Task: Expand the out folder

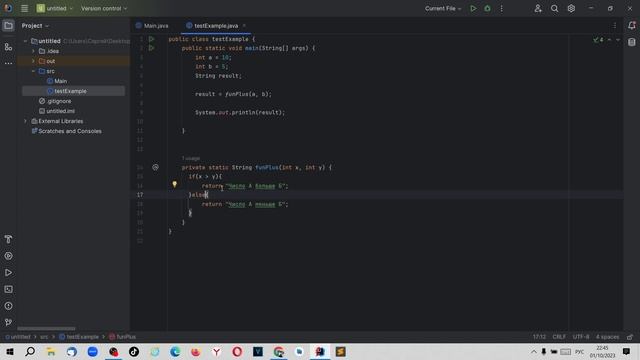Action: click(x=33, y=61)
